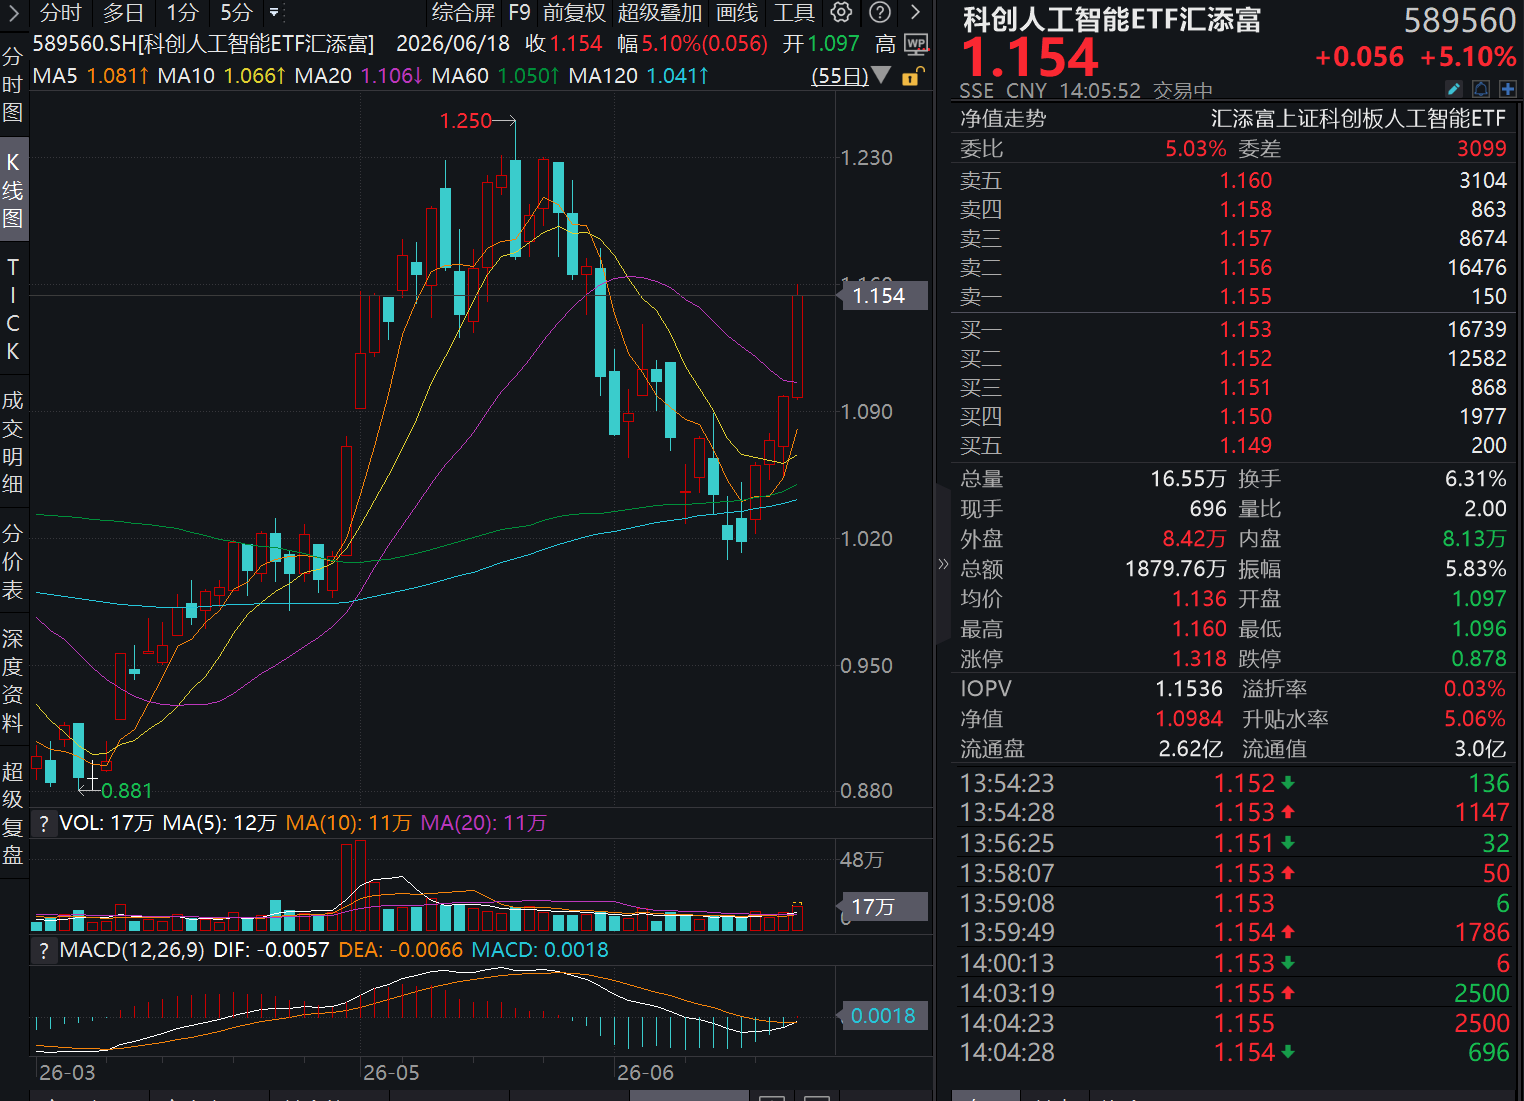Image resolution: width=1524 pixels, height=1101 pixels.
Task: Open the F9 button in the toolbar
Action: (519, 13)
